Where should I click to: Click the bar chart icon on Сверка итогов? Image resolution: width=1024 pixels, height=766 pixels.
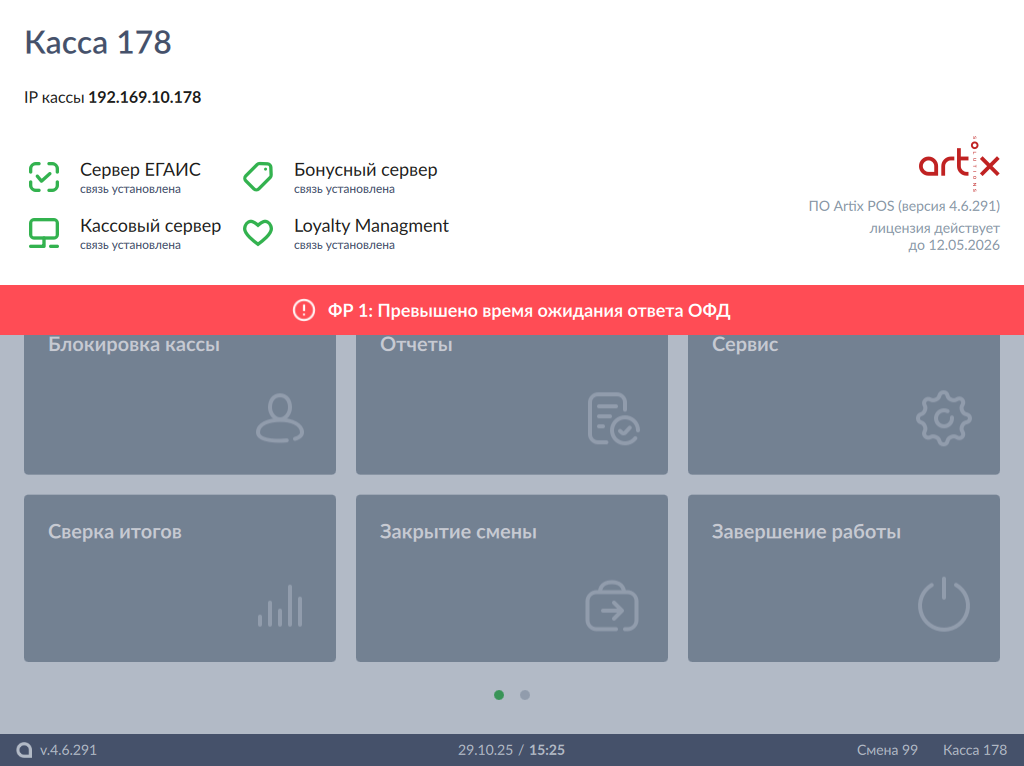[x=280, y=606]
